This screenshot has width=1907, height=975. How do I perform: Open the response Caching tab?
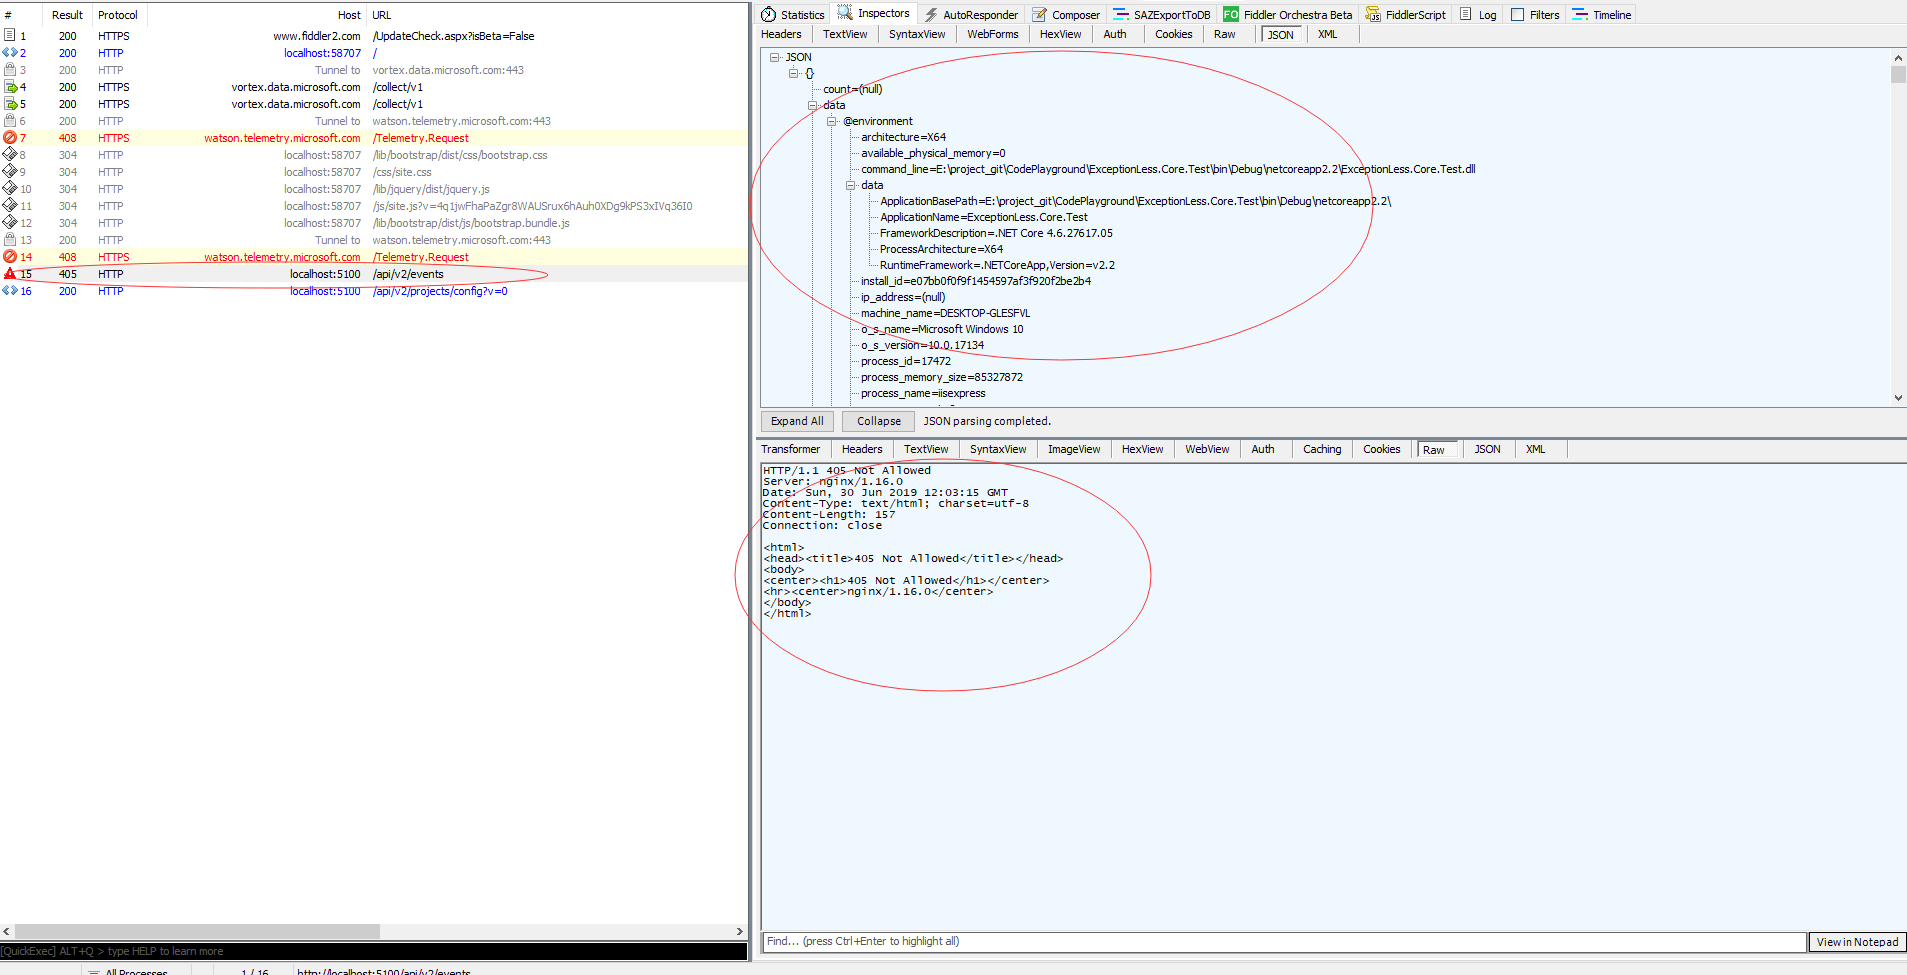(1322, 449)
